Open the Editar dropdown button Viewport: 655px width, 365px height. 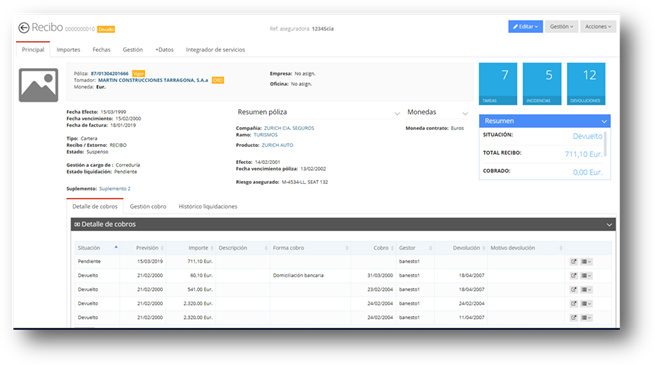[526, 26]
